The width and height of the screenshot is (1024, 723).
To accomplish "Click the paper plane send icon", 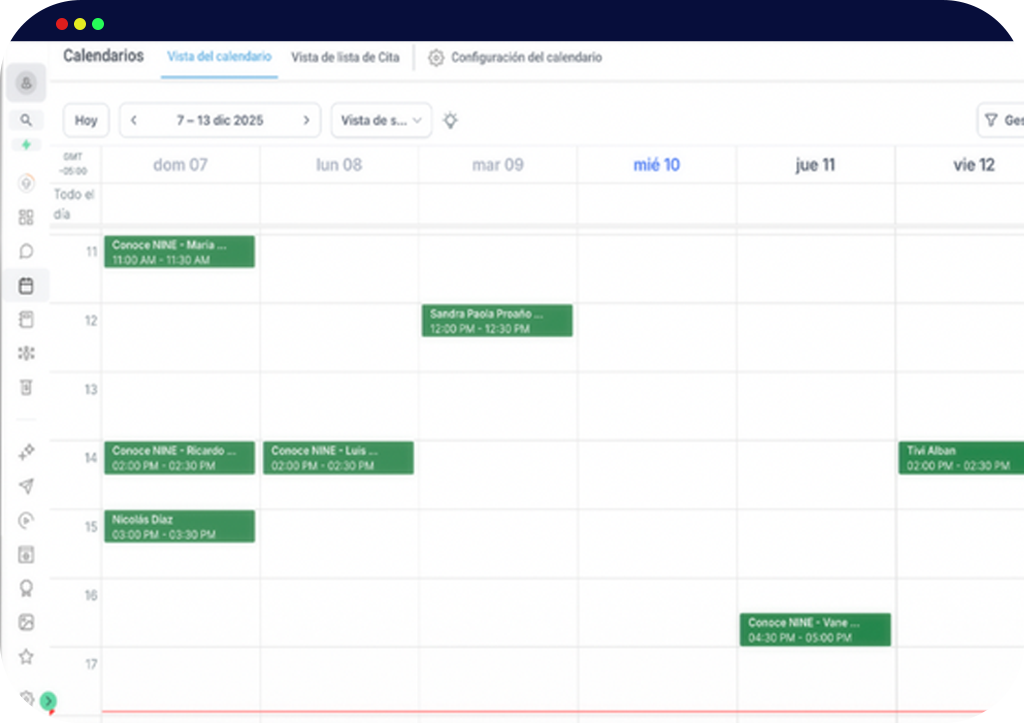I will [26, 486].
